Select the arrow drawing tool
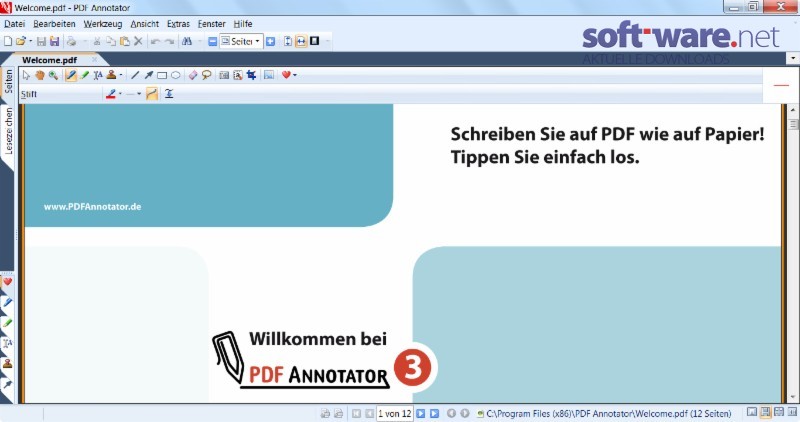This screenshot has width=800, height=422. [148, 76]
